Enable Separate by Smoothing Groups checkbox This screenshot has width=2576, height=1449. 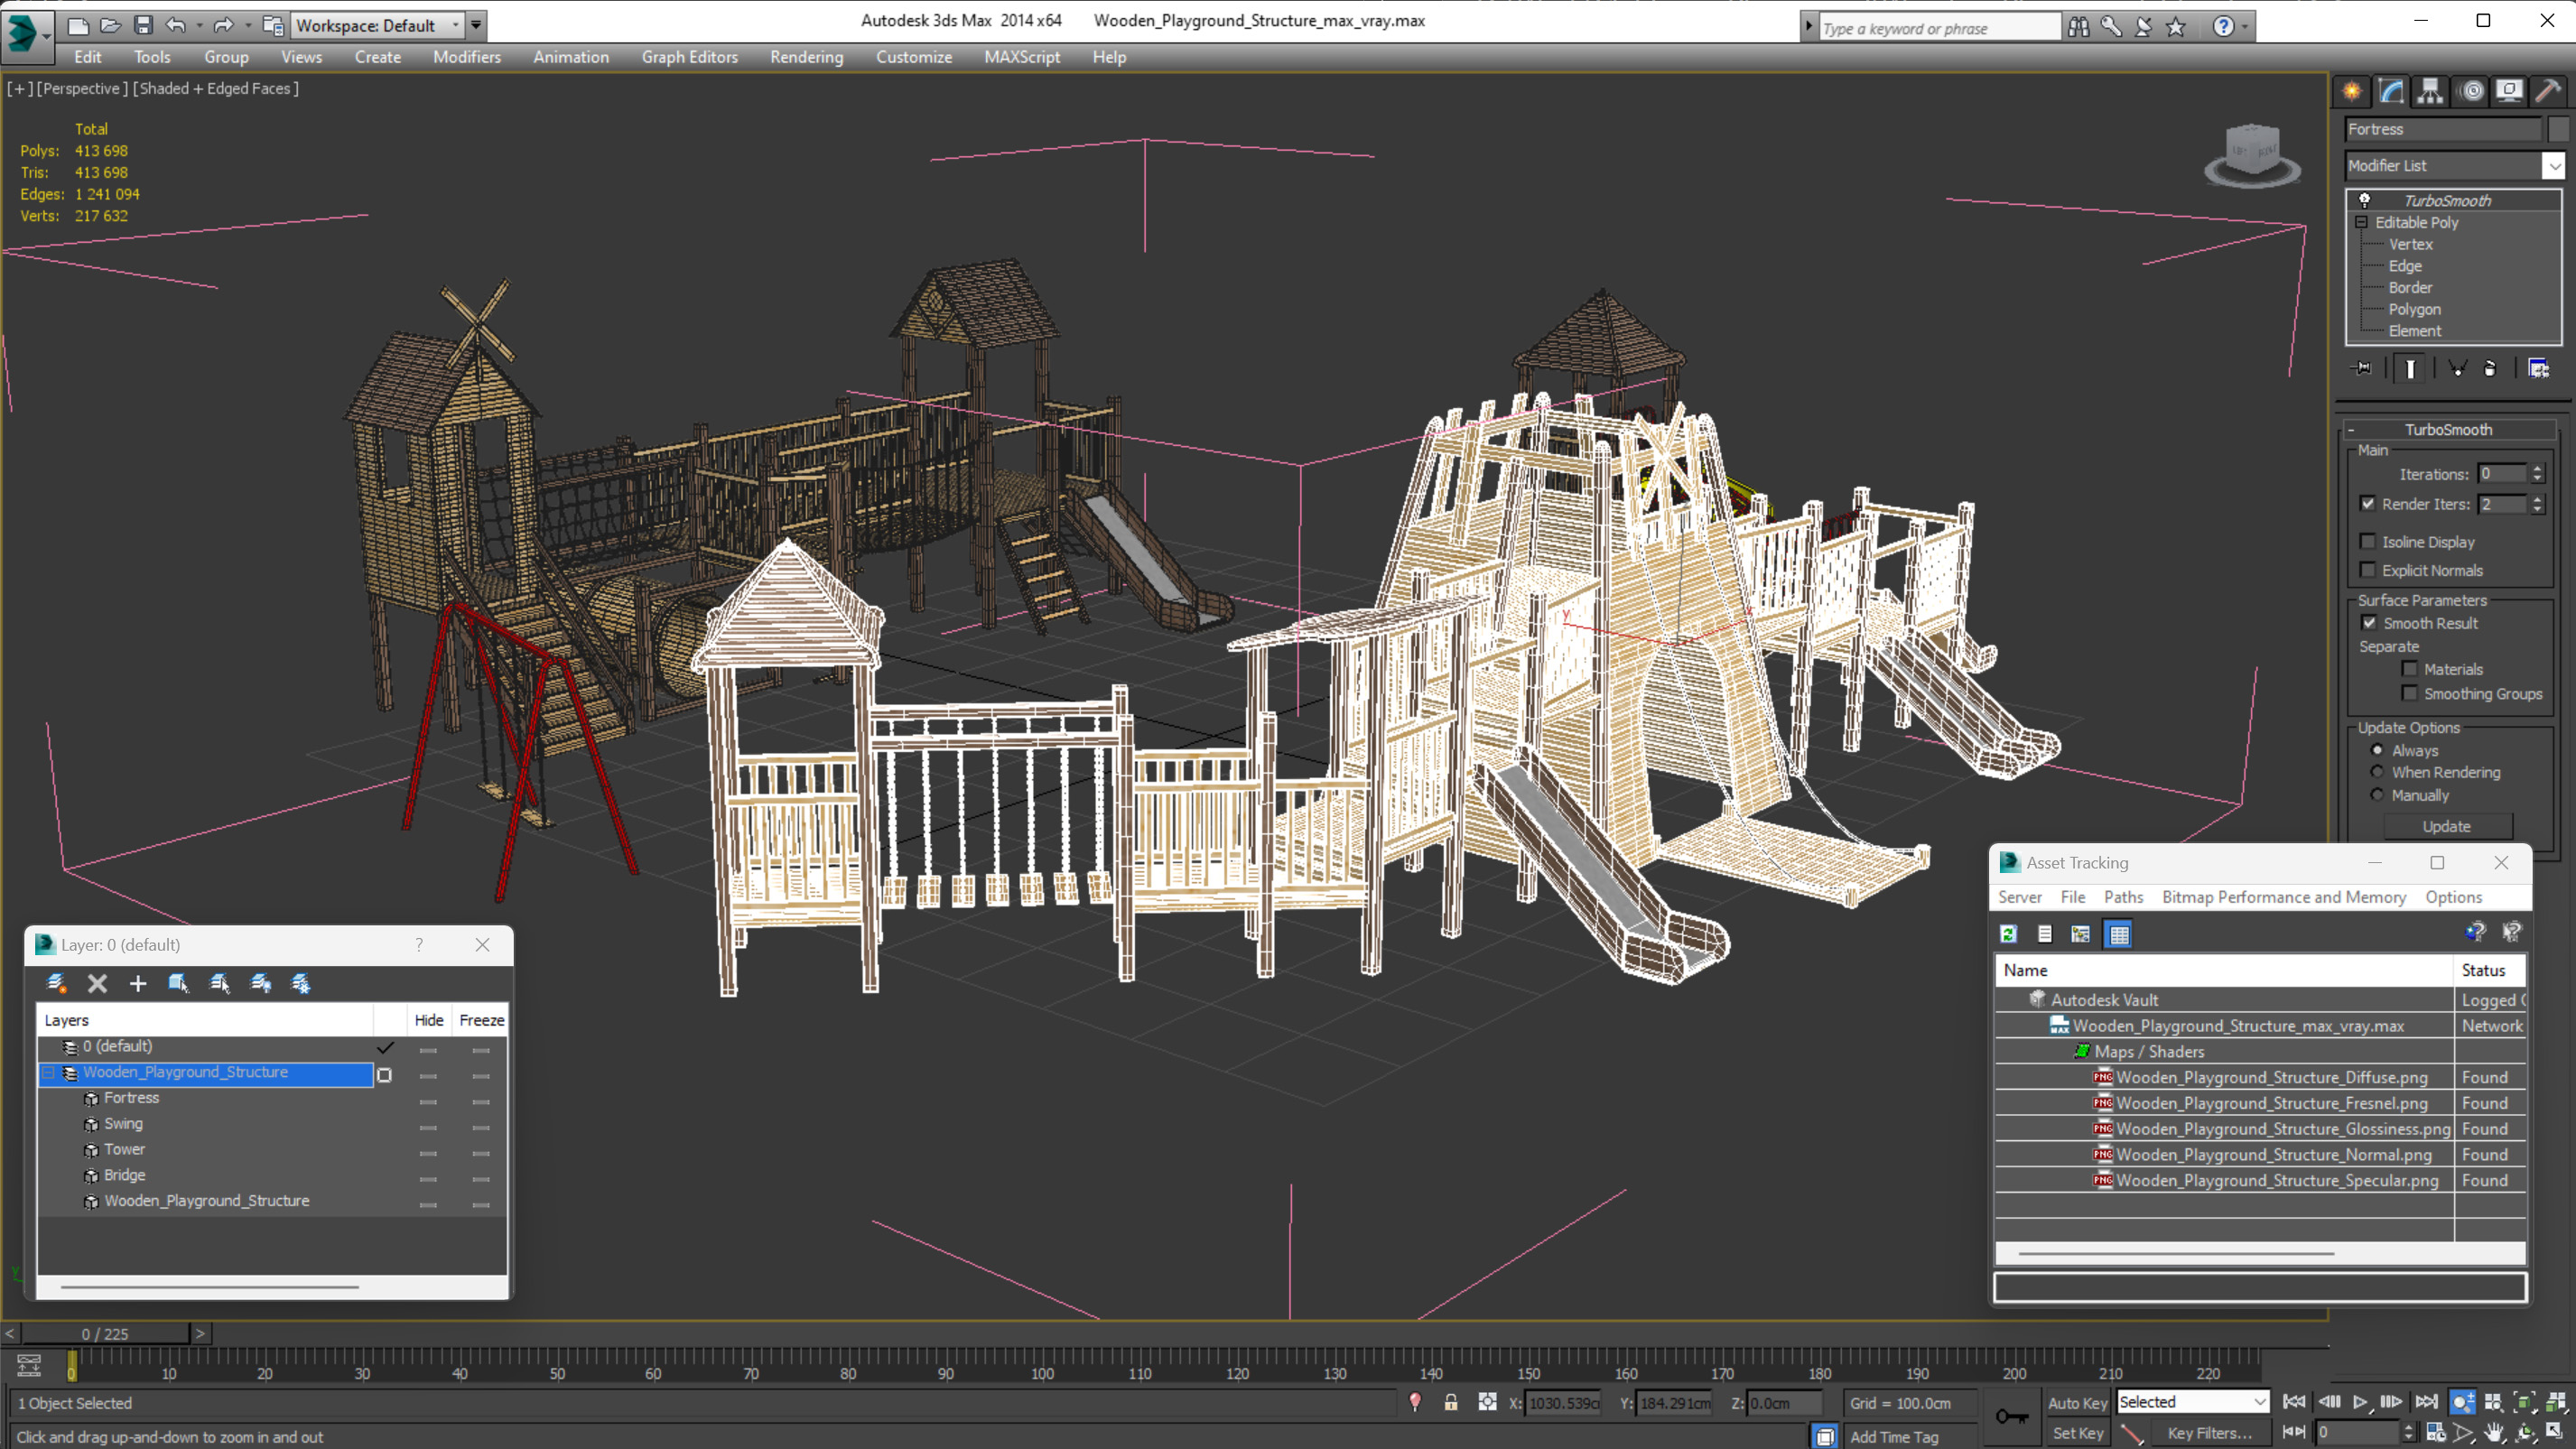tap(2410, 694)
